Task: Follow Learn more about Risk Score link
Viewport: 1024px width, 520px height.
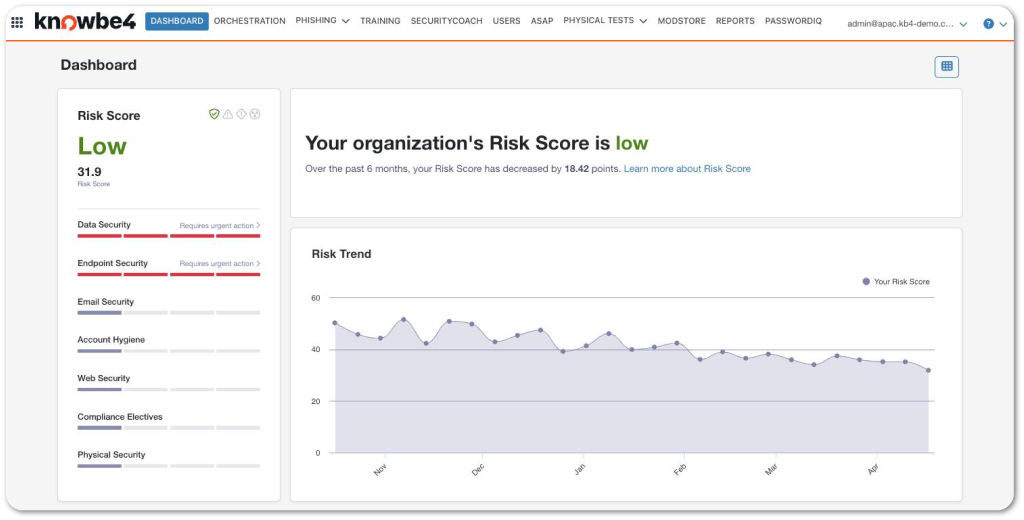Action: 687,169
